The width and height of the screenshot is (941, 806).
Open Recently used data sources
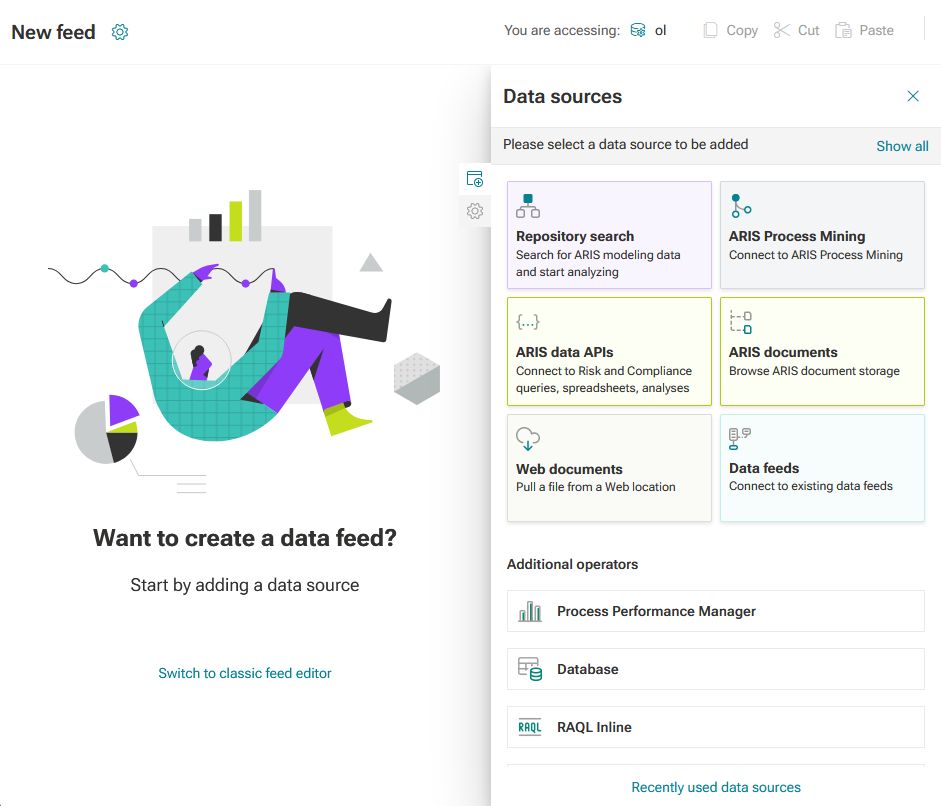click(x=715, y=787)
